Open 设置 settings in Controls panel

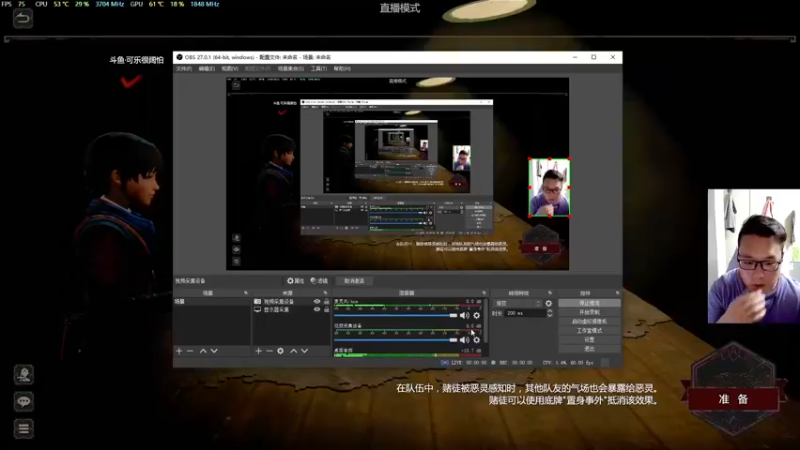(x=589, y=339)
